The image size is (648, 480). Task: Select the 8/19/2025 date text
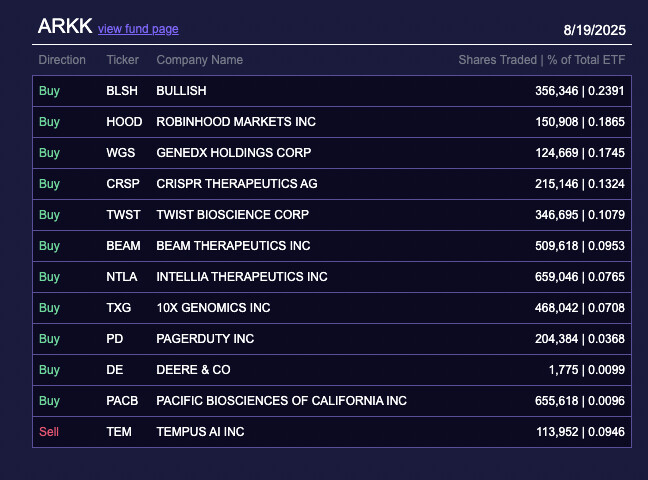coord(594,30)
